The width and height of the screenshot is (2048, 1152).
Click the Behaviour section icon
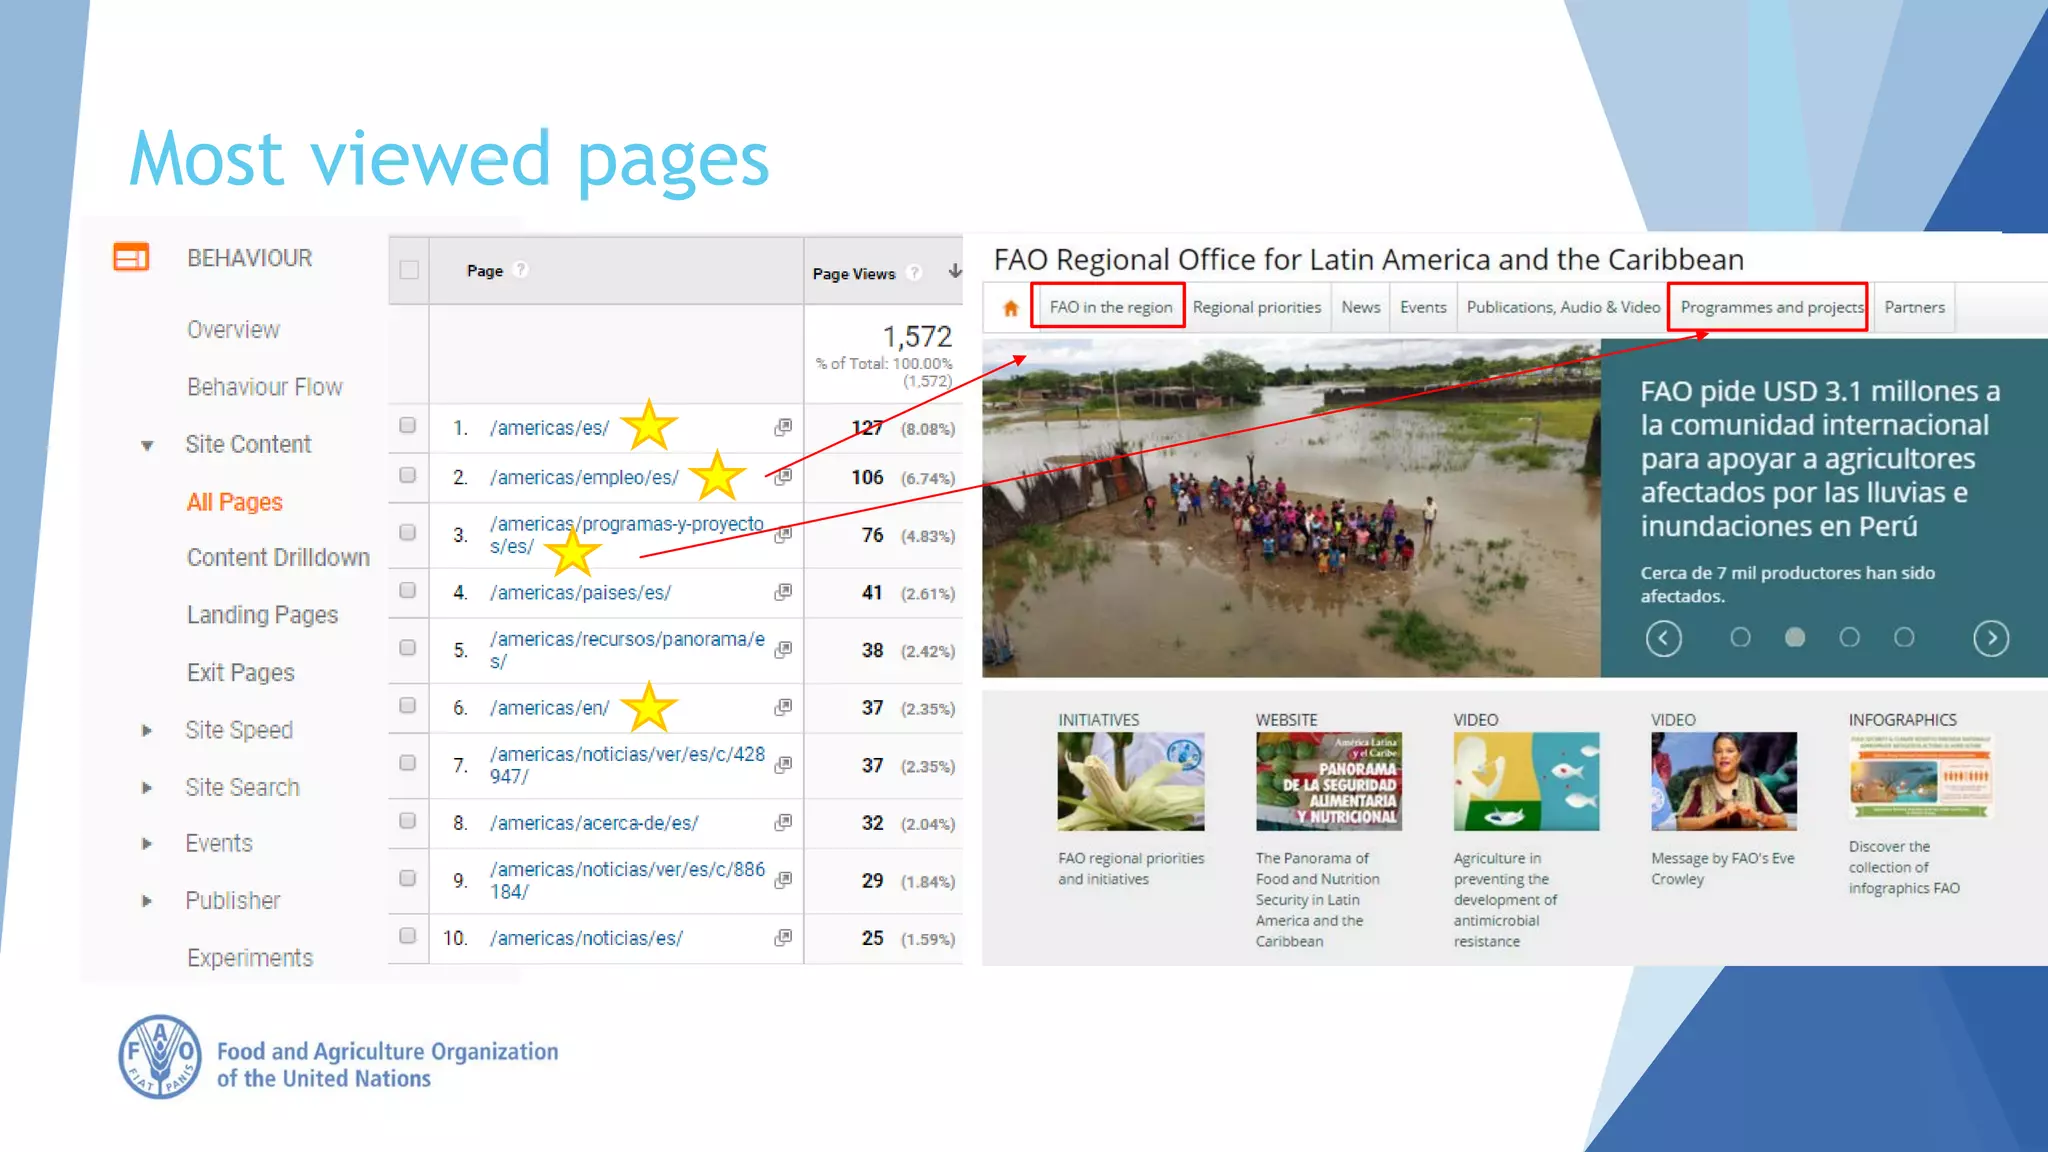[131, 257]
